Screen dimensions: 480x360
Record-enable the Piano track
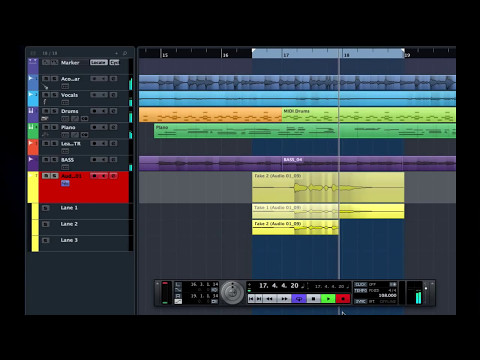[95, 127]
